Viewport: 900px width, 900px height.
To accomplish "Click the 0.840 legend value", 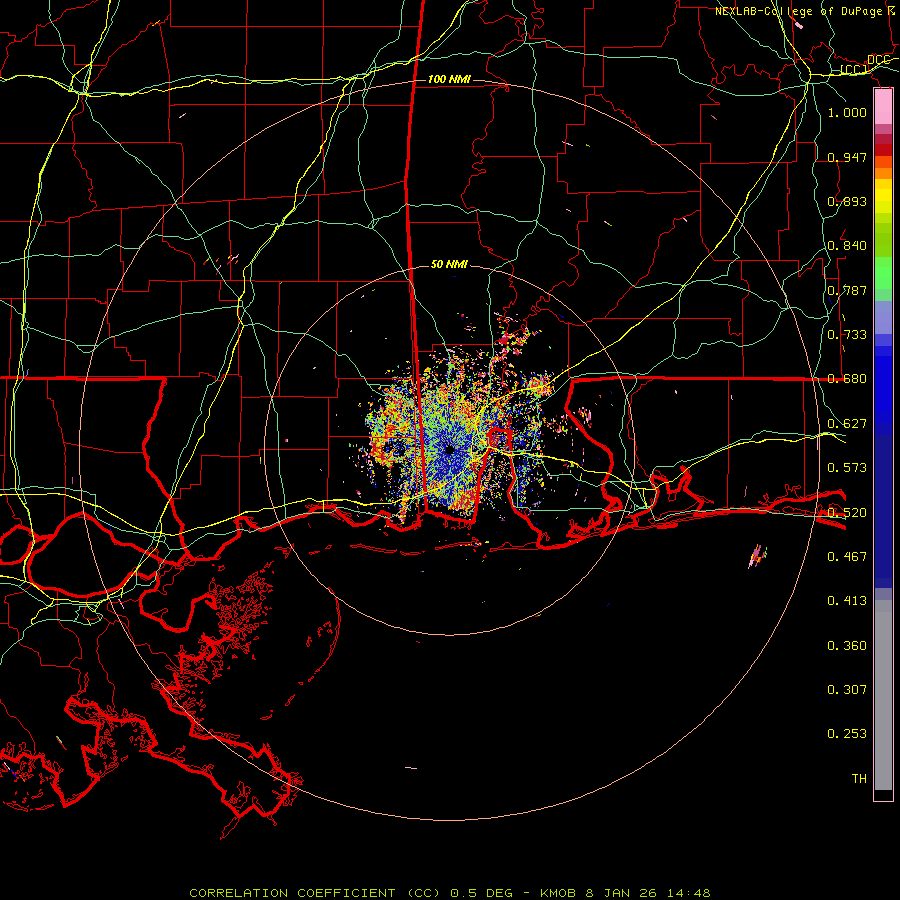I will pyautogui.click(x=847, y=245).
